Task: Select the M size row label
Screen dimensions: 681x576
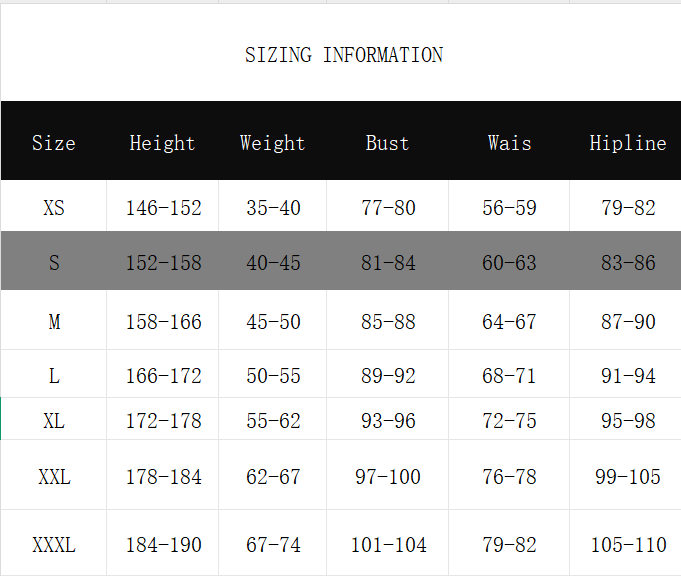Action: [54, 322]
